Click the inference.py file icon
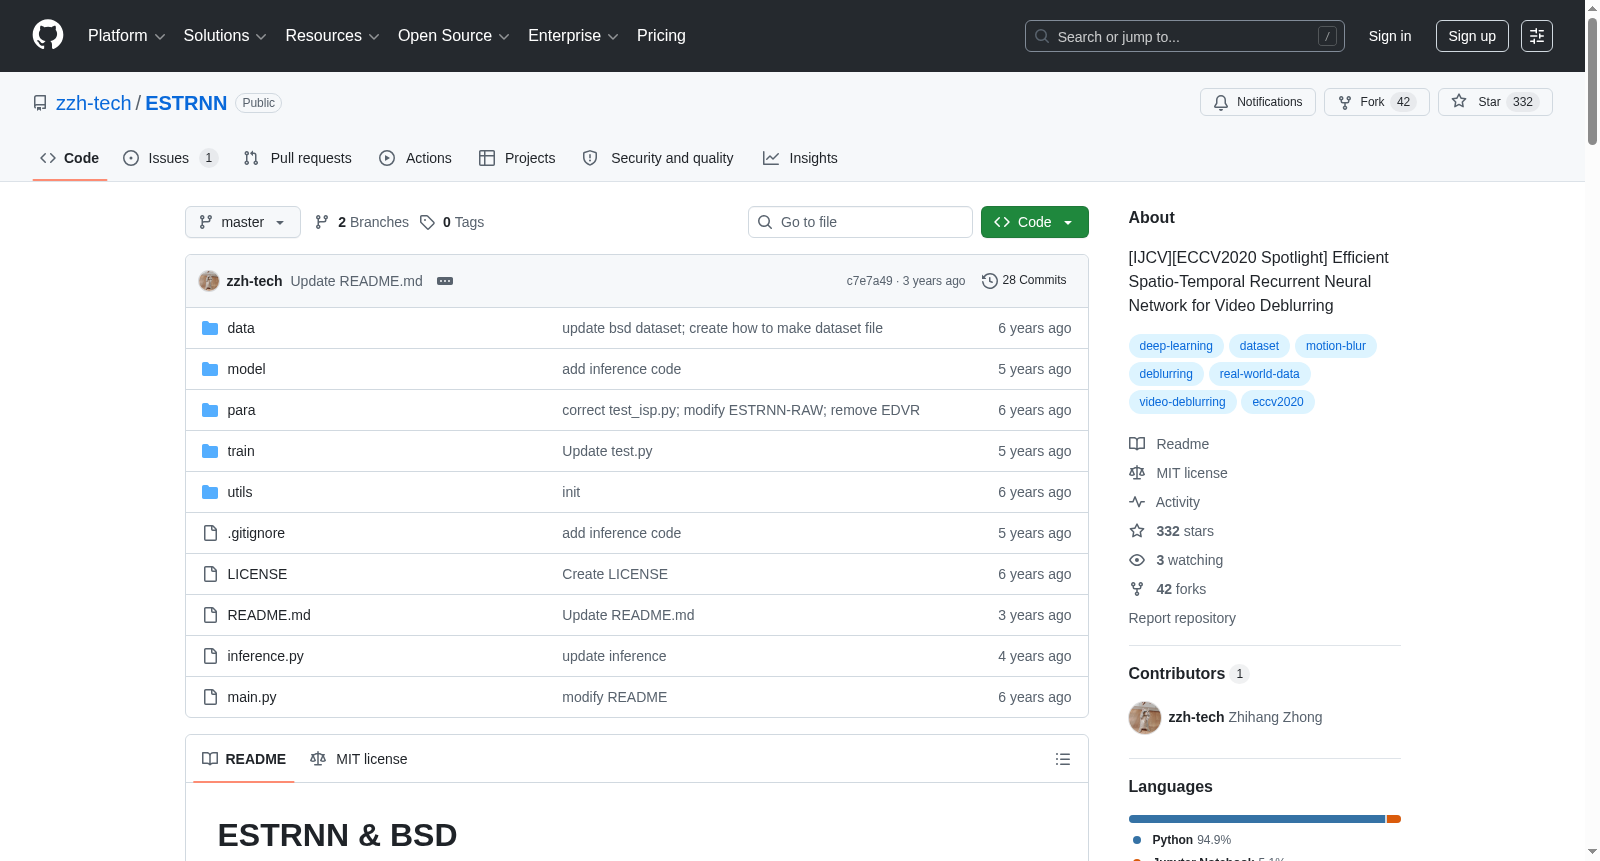1600x861 pixels. (210, 656)
